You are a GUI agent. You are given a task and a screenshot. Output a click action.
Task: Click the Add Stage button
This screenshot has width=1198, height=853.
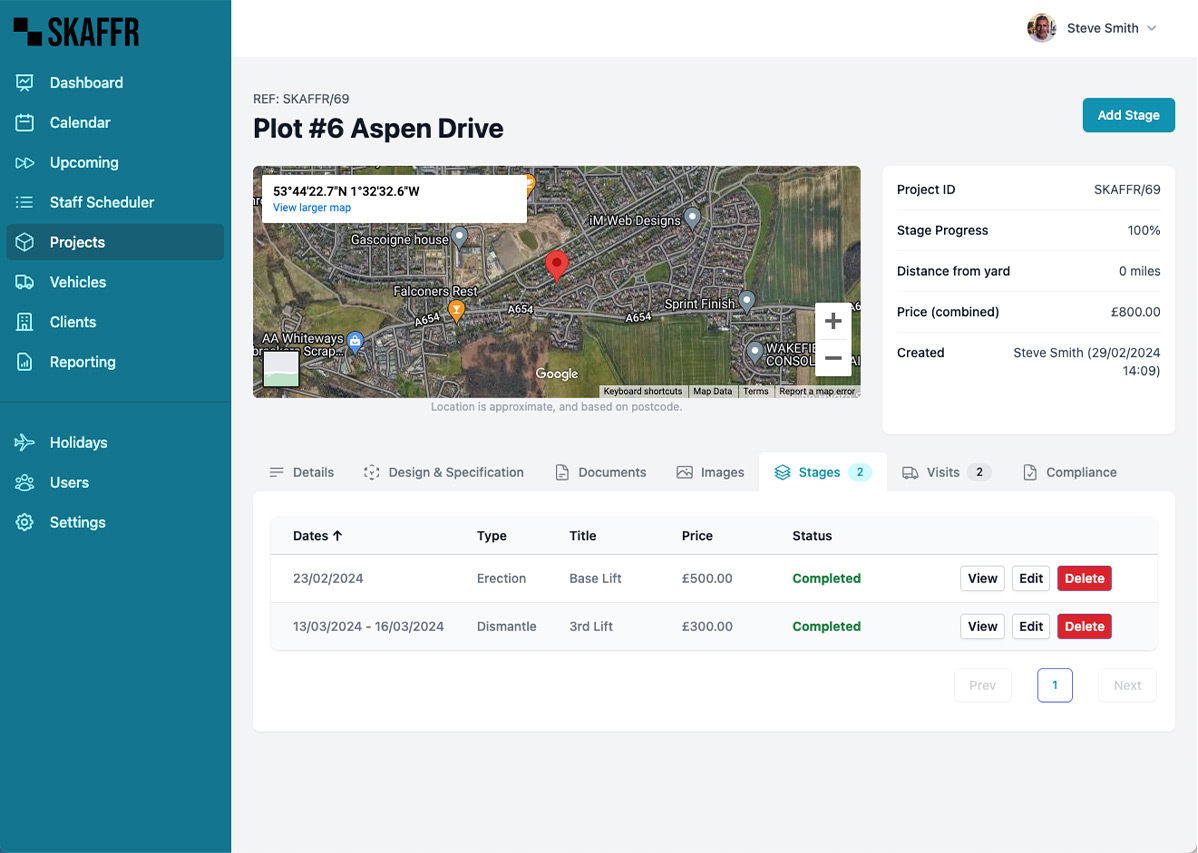1128,115
